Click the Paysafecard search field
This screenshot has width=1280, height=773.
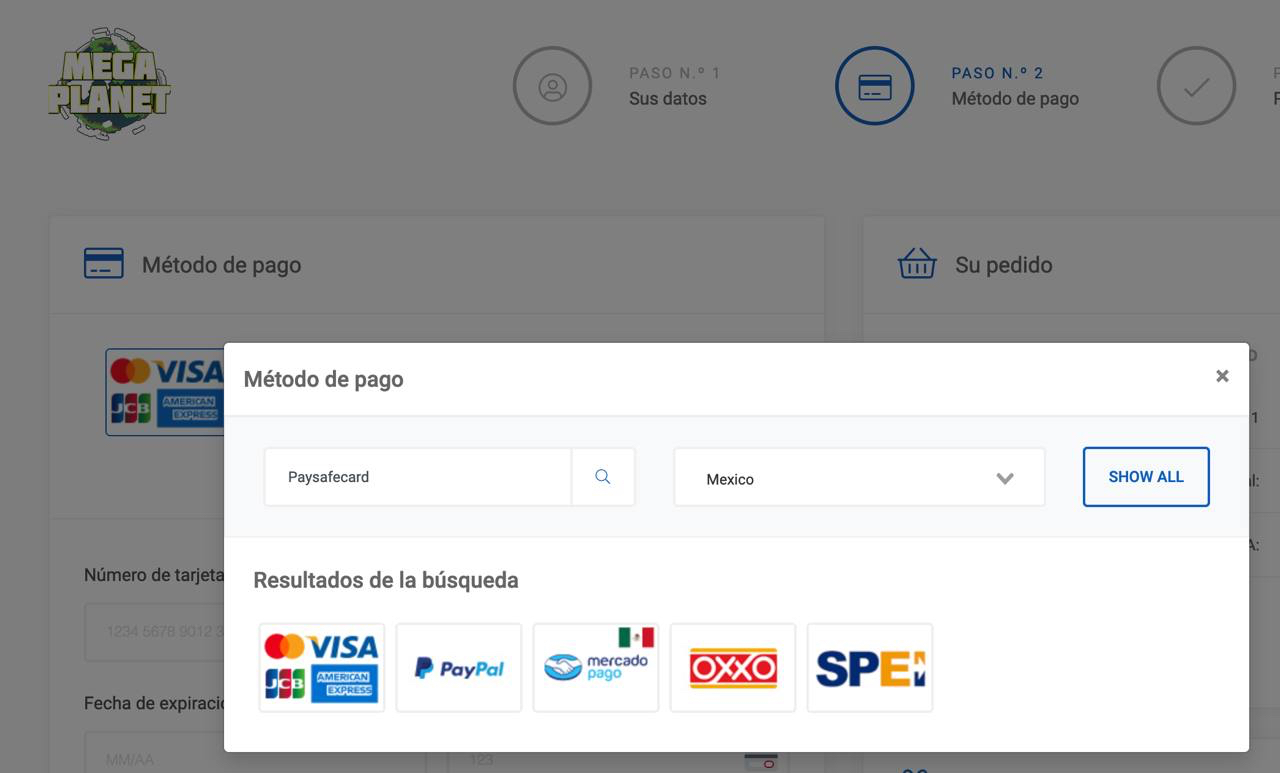[x=418, y=477]
